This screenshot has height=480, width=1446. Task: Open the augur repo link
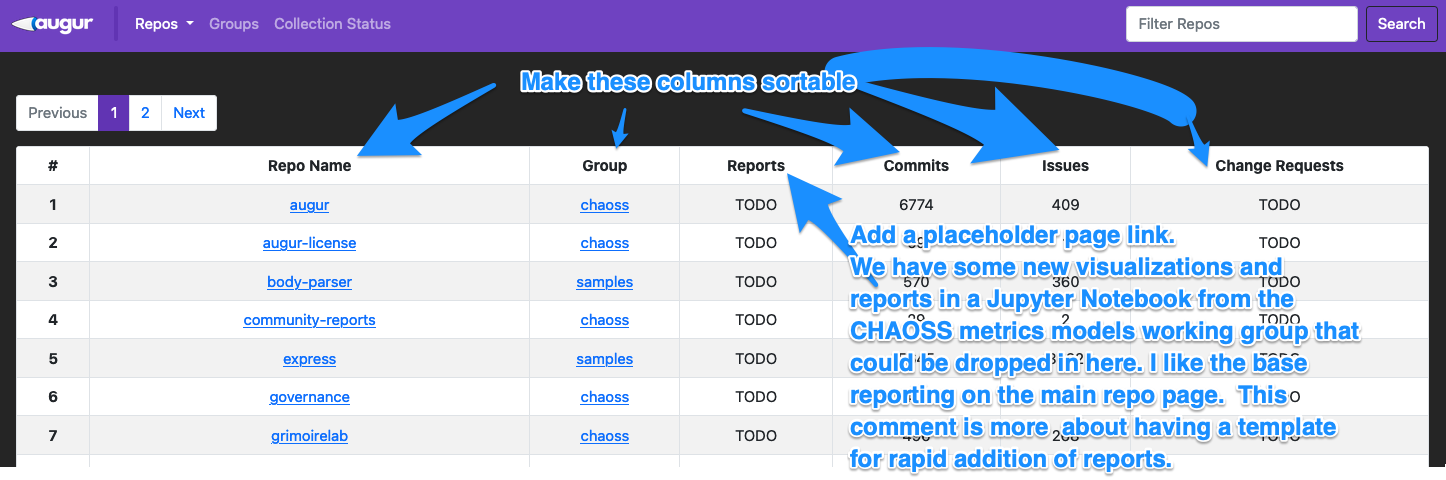click(x=309, y=205)
